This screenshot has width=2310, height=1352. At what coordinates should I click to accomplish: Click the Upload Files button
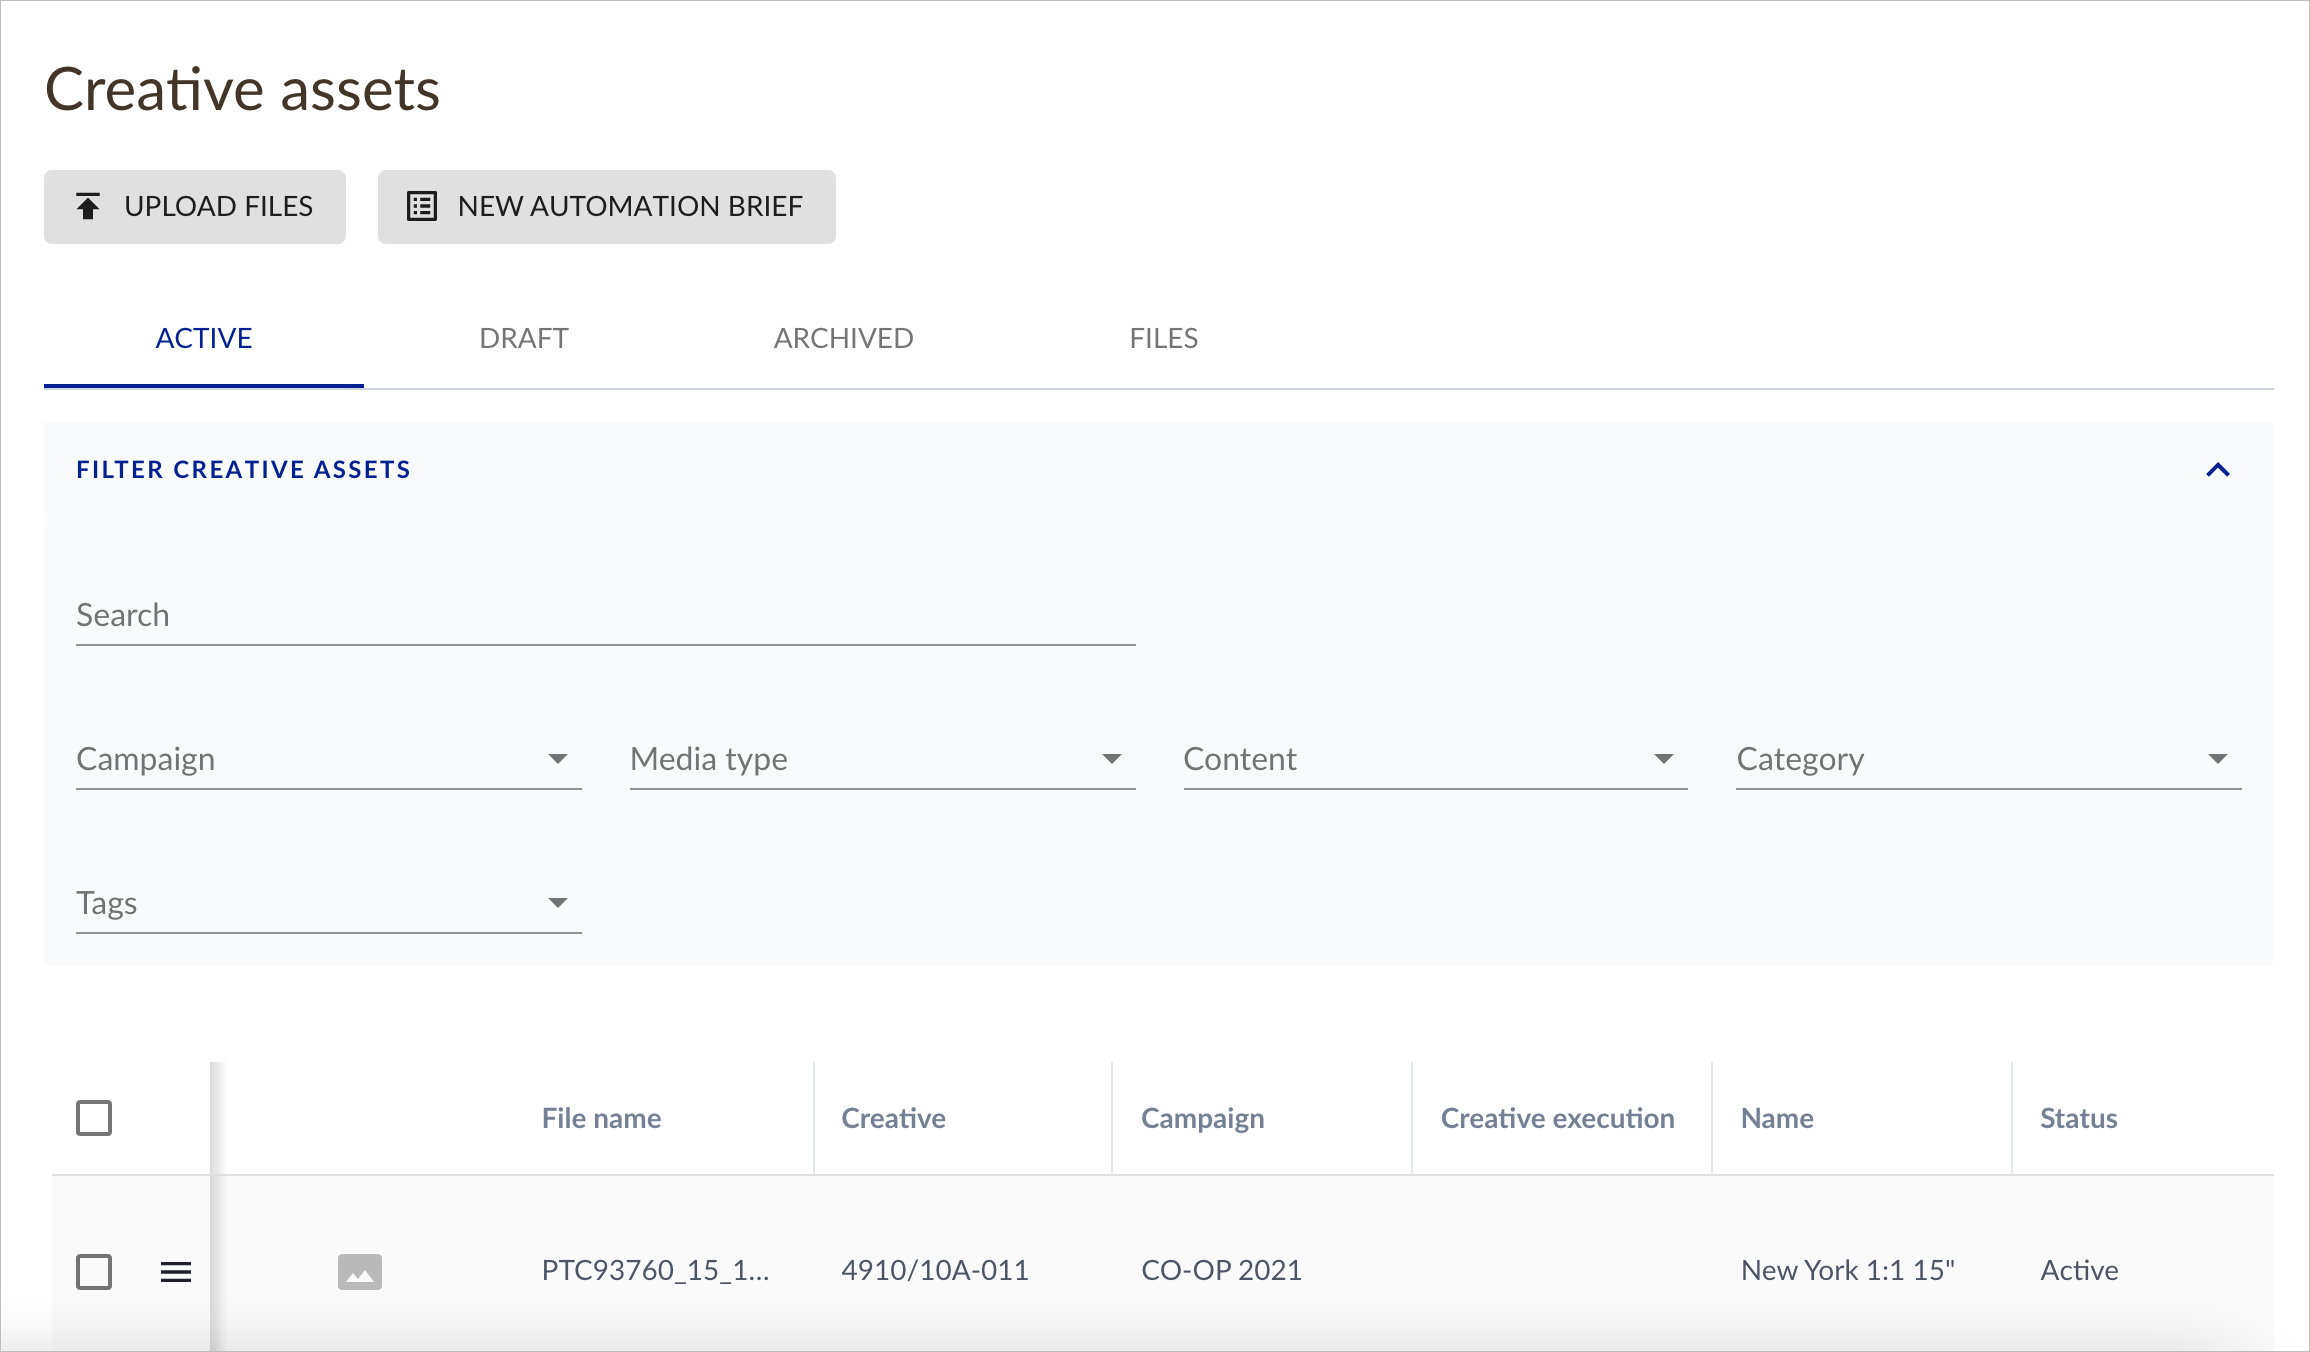click(195, 207)
